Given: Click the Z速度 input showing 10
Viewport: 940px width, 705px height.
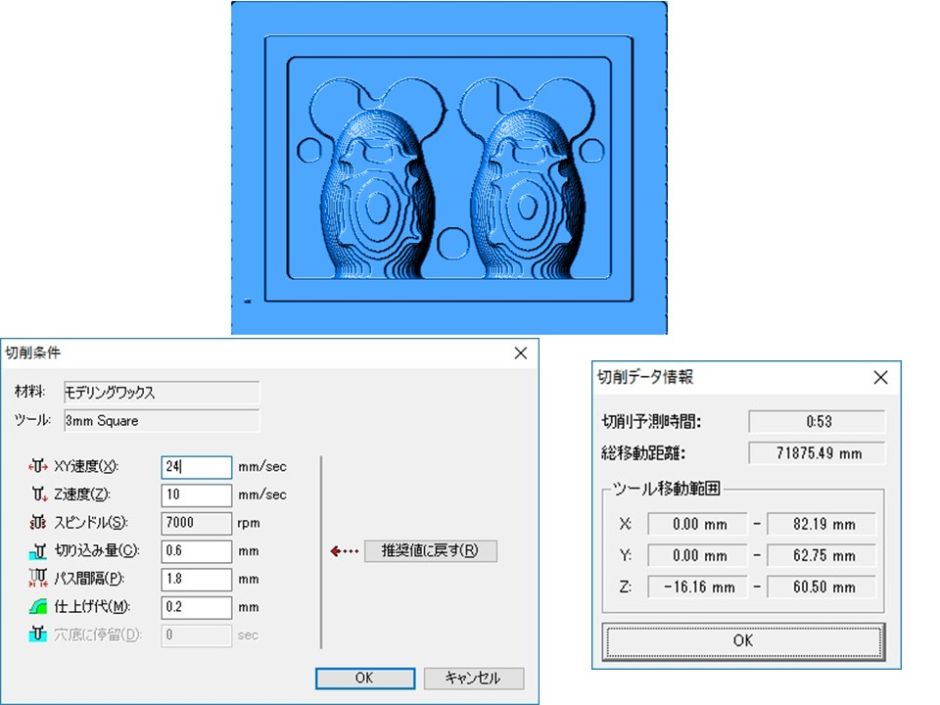Looking at the screenshot, I should coord(196,495).
